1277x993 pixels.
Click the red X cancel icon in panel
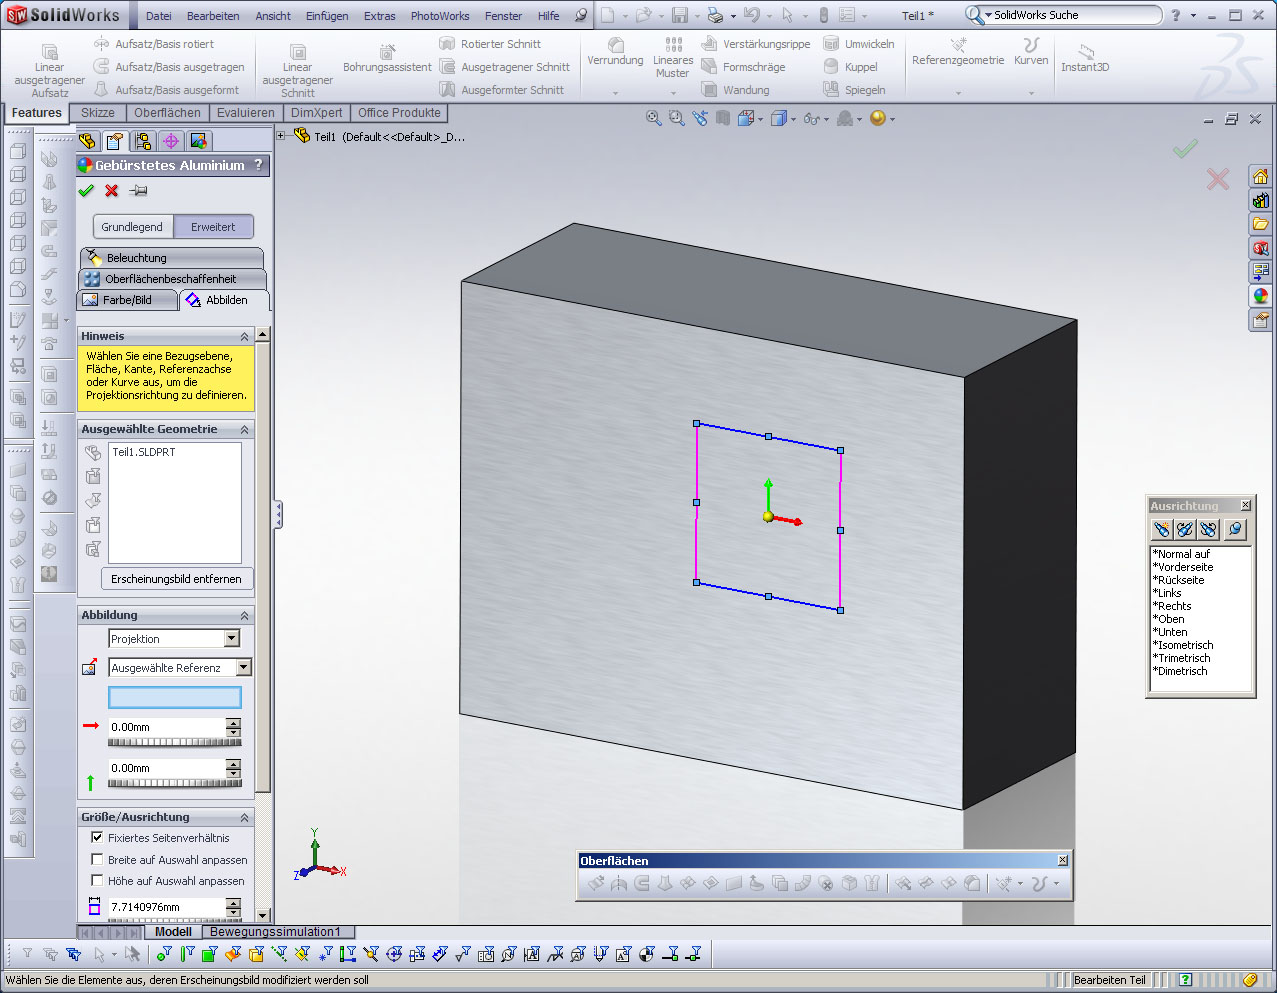[112, 191]
